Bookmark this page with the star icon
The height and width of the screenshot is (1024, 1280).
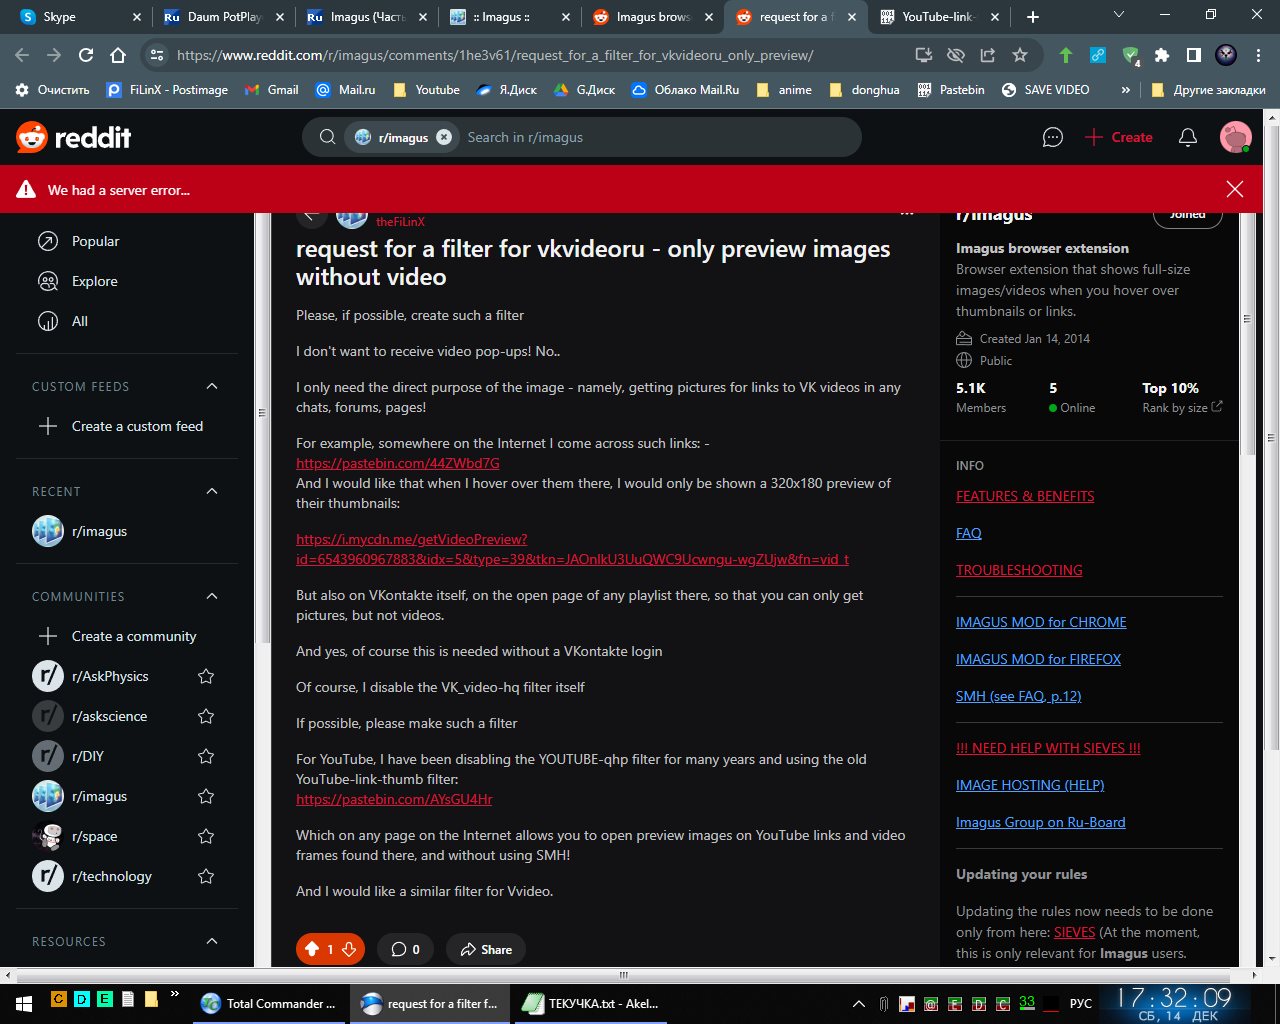1020,55
